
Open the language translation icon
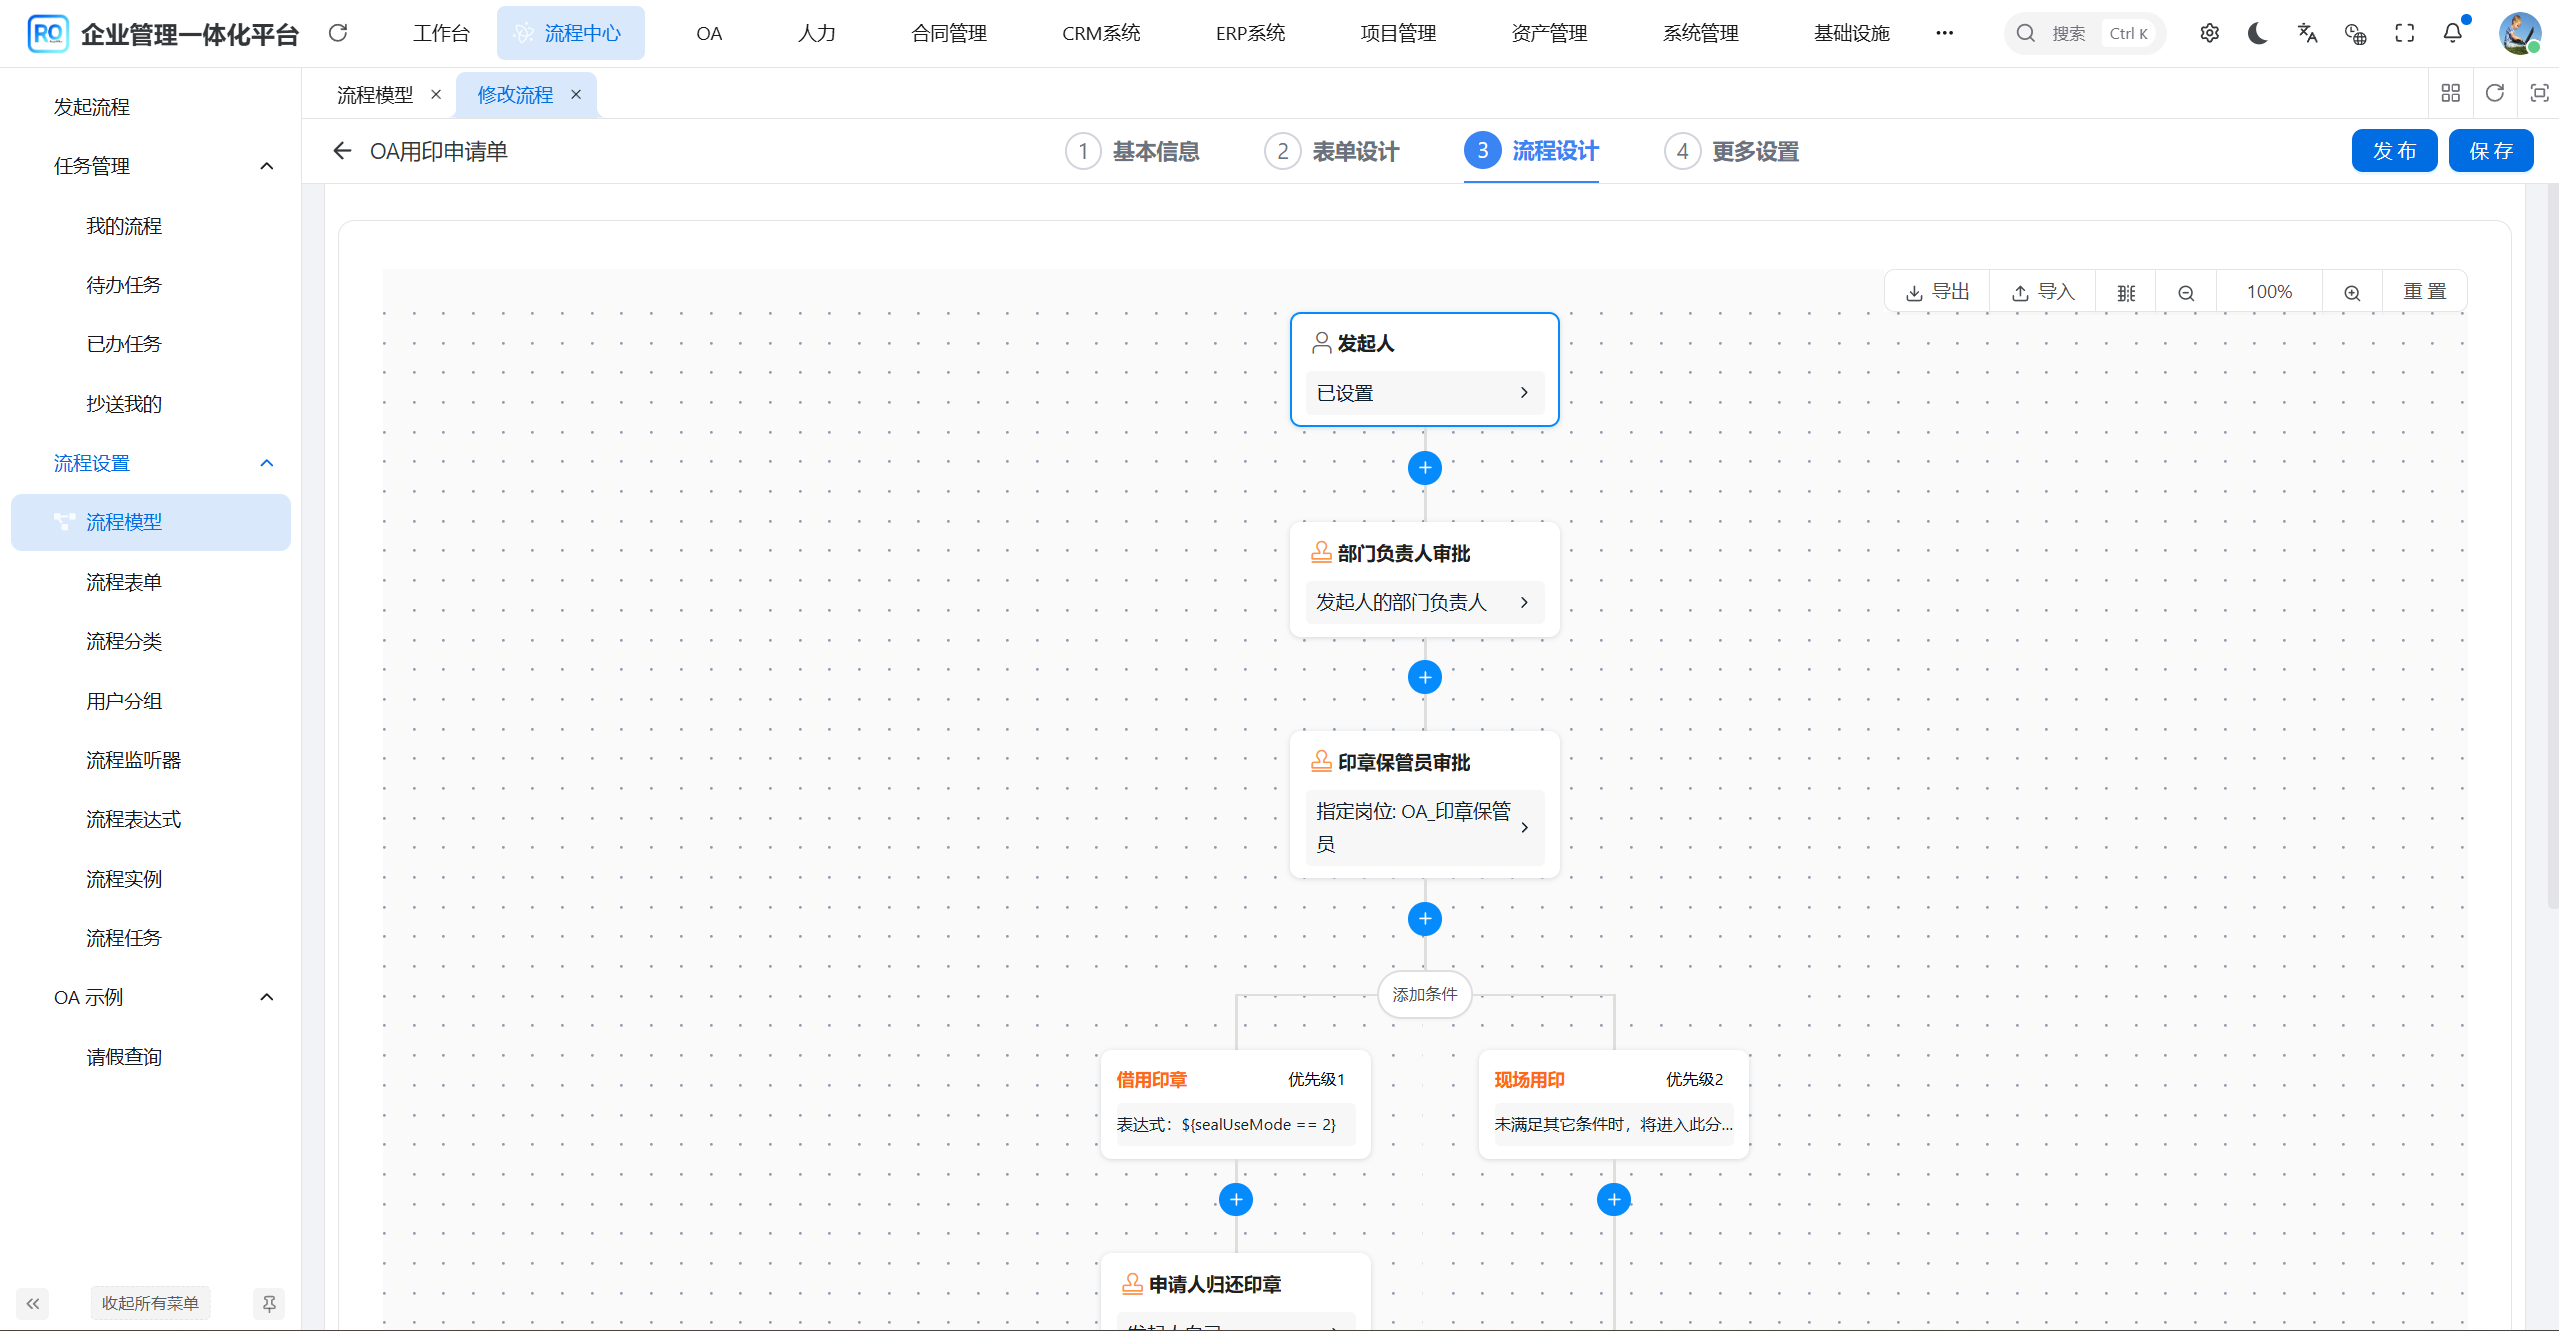[x=2307, y=33]
